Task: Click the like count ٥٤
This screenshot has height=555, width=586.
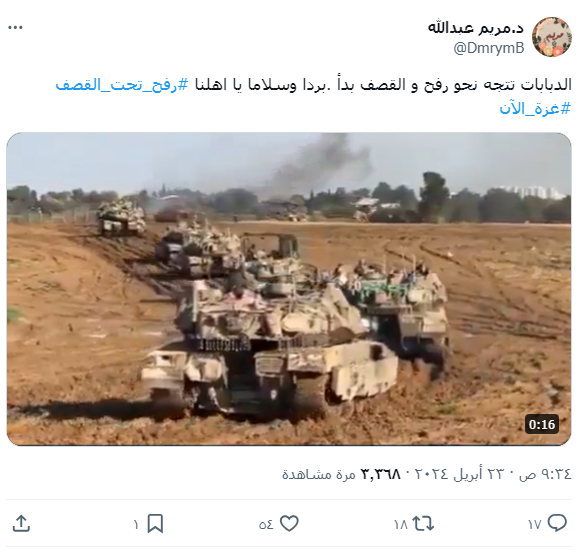Action: (266, 524)
